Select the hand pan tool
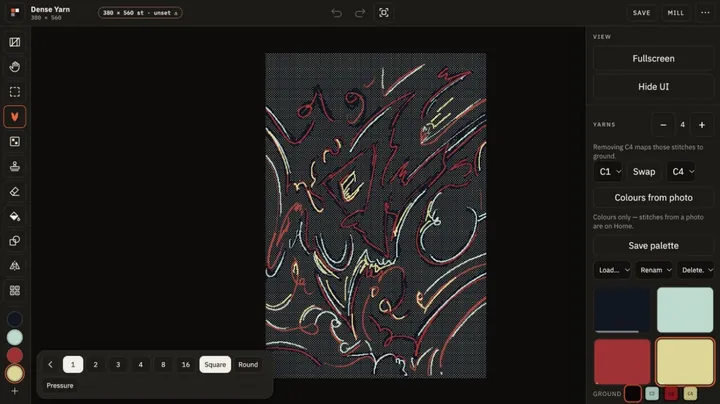This screenshot has width=720, height=404. coord(15,67)
